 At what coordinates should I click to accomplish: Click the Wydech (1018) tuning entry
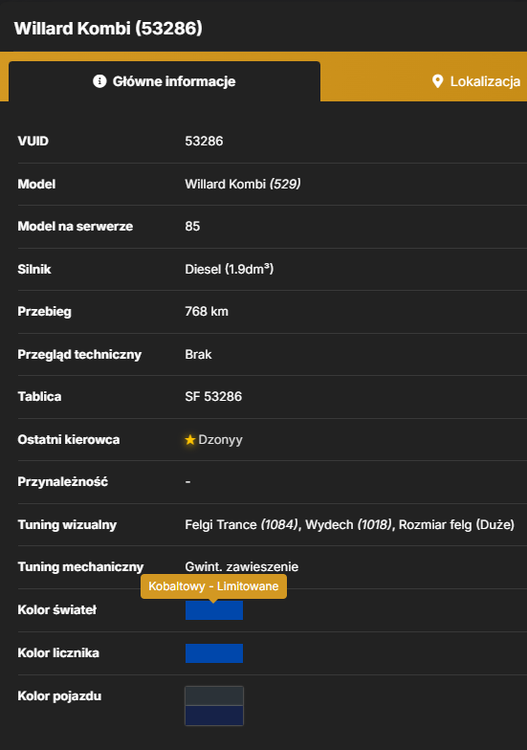click(x=349, y=525)
